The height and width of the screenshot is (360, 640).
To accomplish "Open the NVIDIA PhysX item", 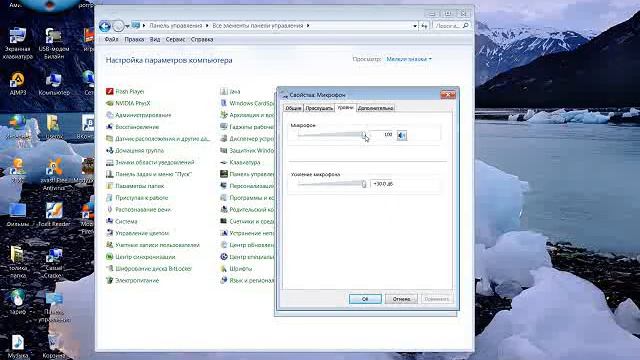I will tap(128, 103).
